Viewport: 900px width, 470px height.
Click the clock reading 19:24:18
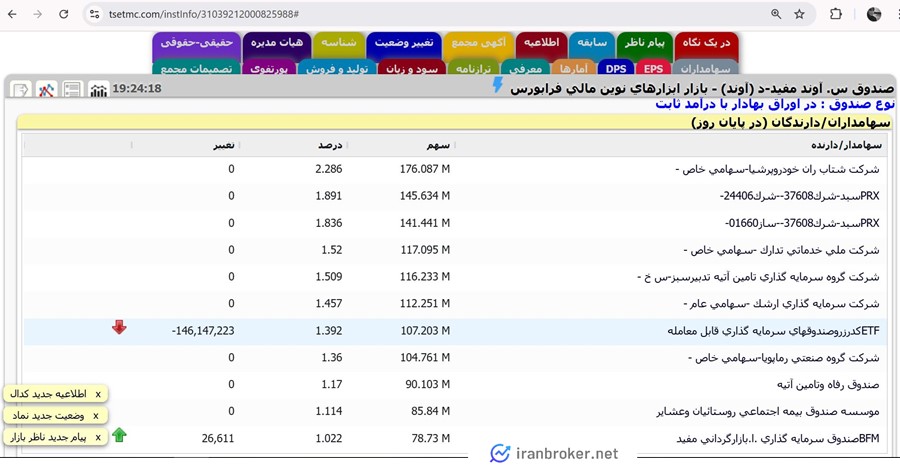pos(137,88)
